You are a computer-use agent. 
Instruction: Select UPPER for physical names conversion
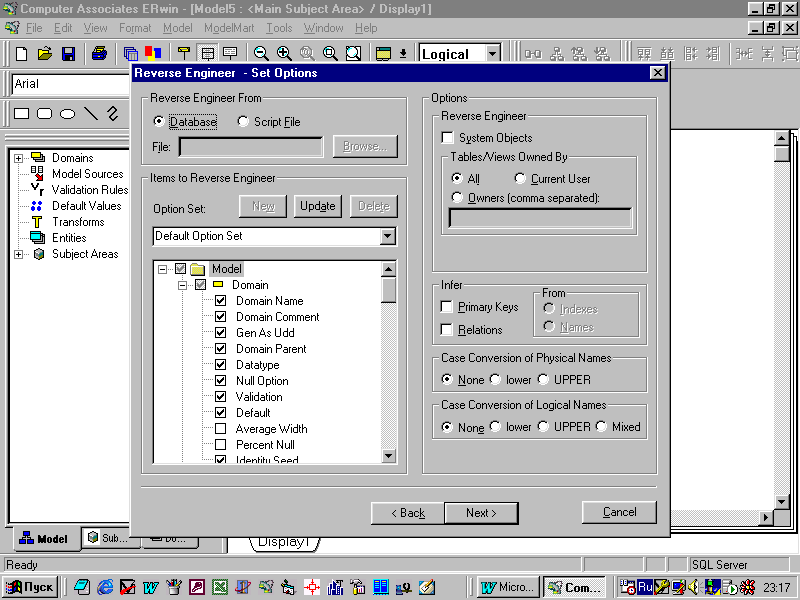pyautogui.click(x=543, y=380)
